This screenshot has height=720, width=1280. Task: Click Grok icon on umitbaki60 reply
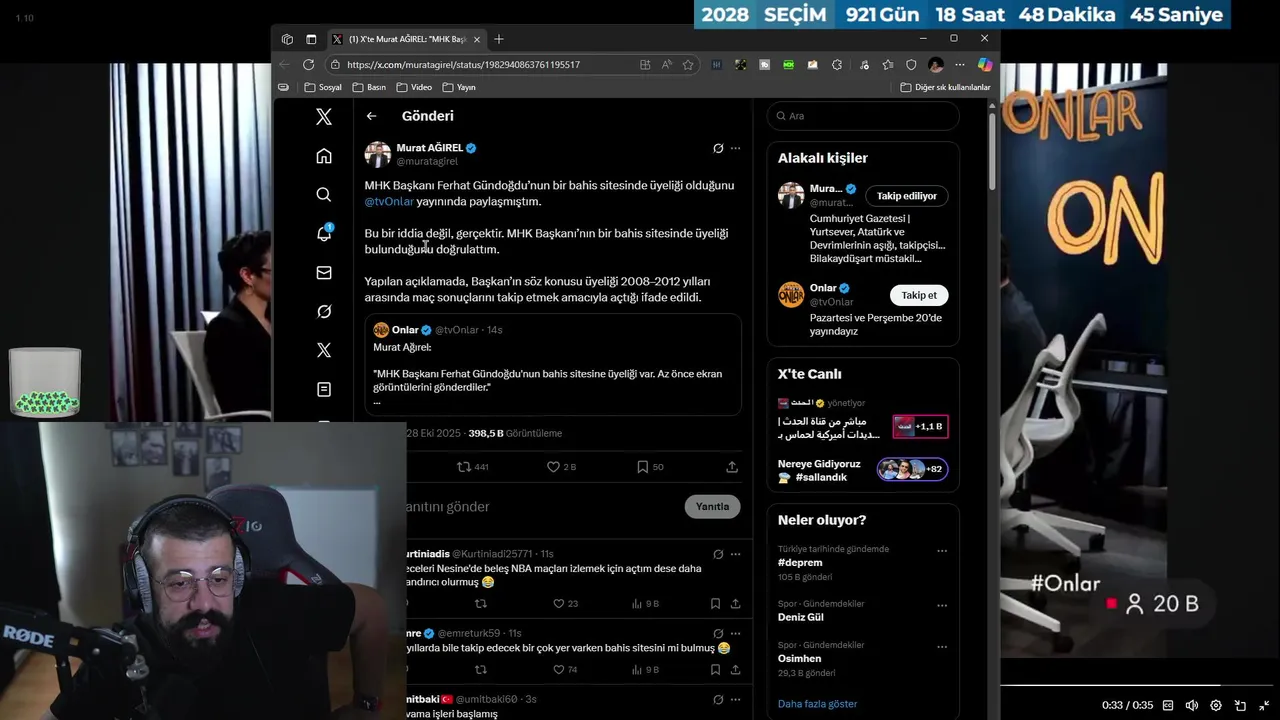coord(718,699)
